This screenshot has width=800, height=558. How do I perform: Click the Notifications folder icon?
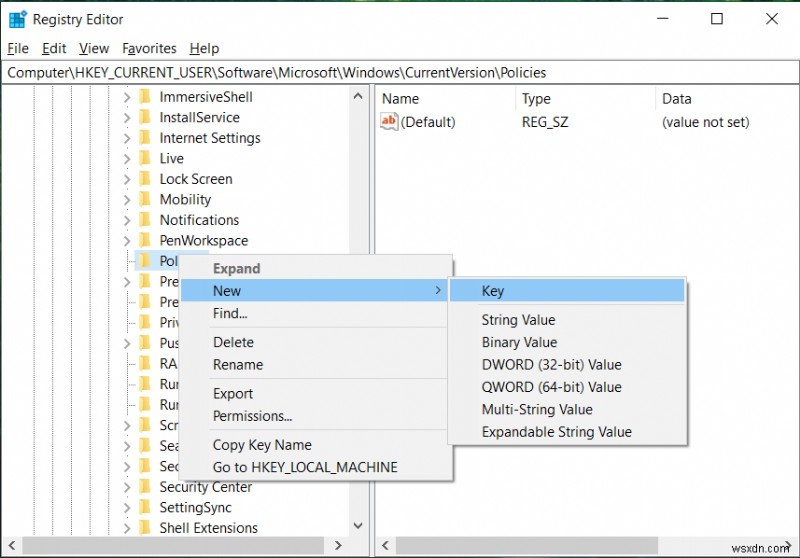(x=145, y=220)
